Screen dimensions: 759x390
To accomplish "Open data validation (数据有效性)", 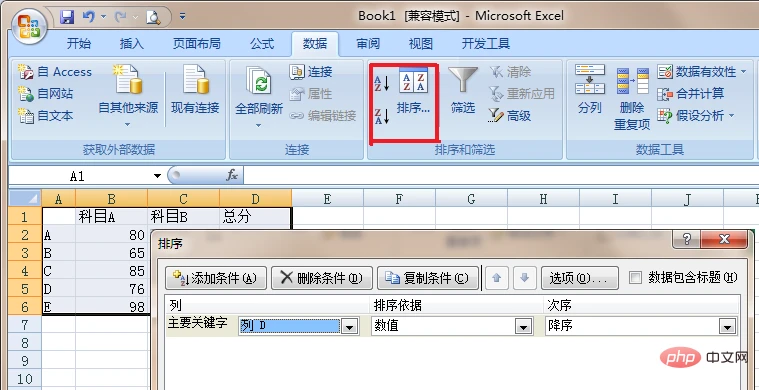I will 697,72.
